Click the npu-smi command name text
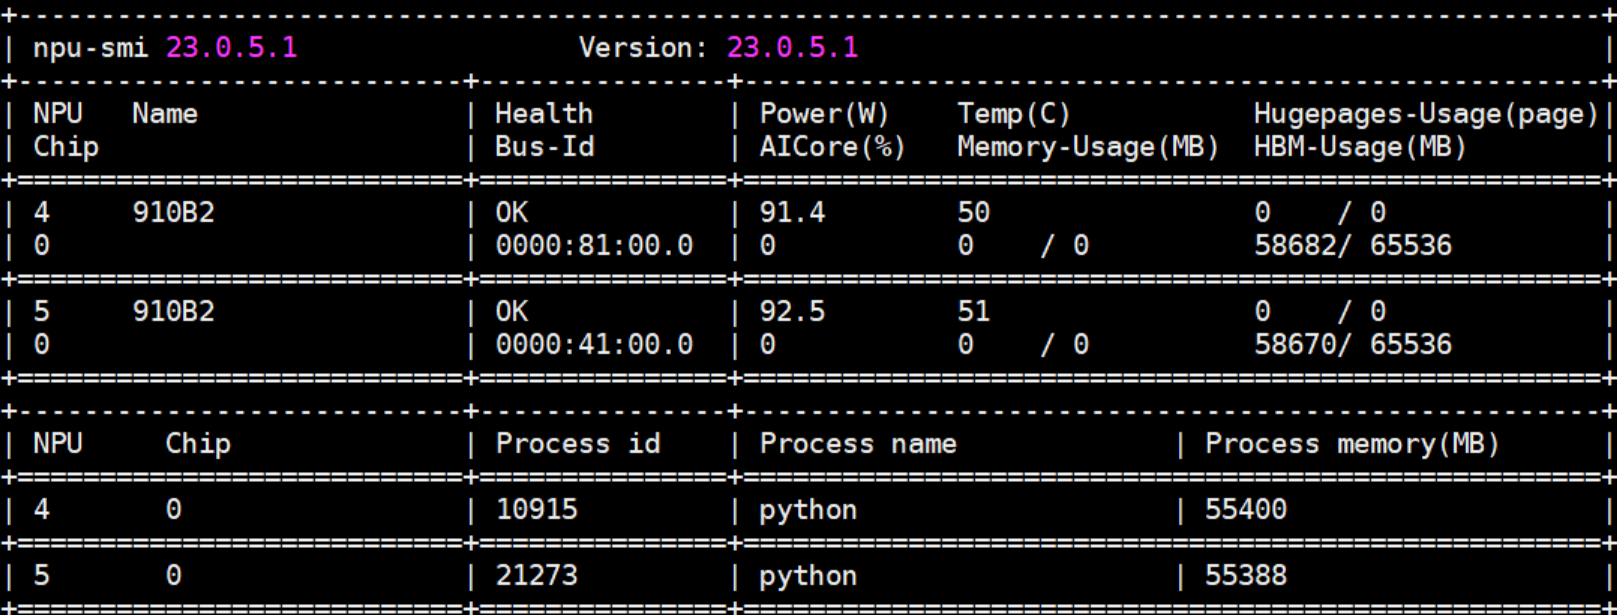This screenshot has height=615, width=1617. [x=90, y=48]
